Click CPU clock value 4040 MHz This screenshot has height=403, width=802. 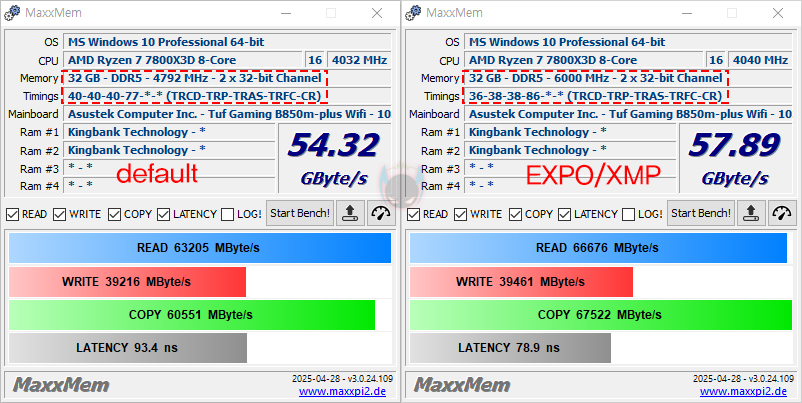(x=761, y=60)
